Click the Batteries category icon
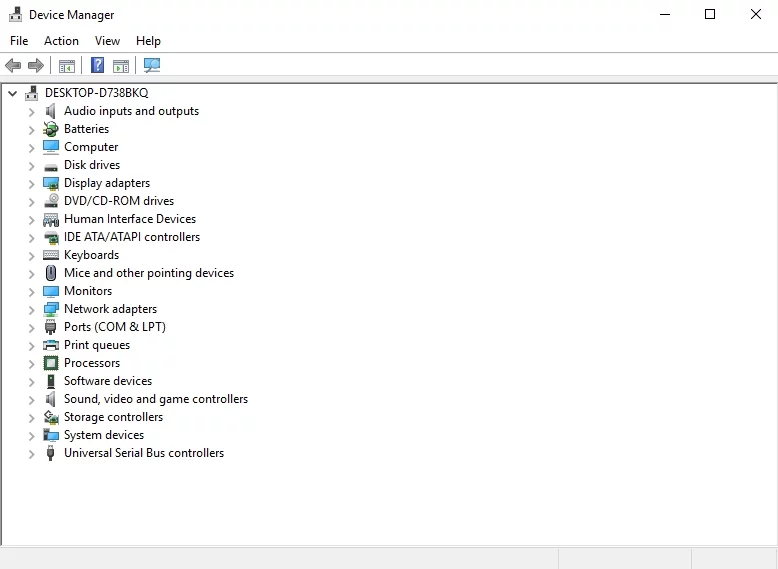Image resolution: width=778 pixels, height=569 pixels. 51,129
